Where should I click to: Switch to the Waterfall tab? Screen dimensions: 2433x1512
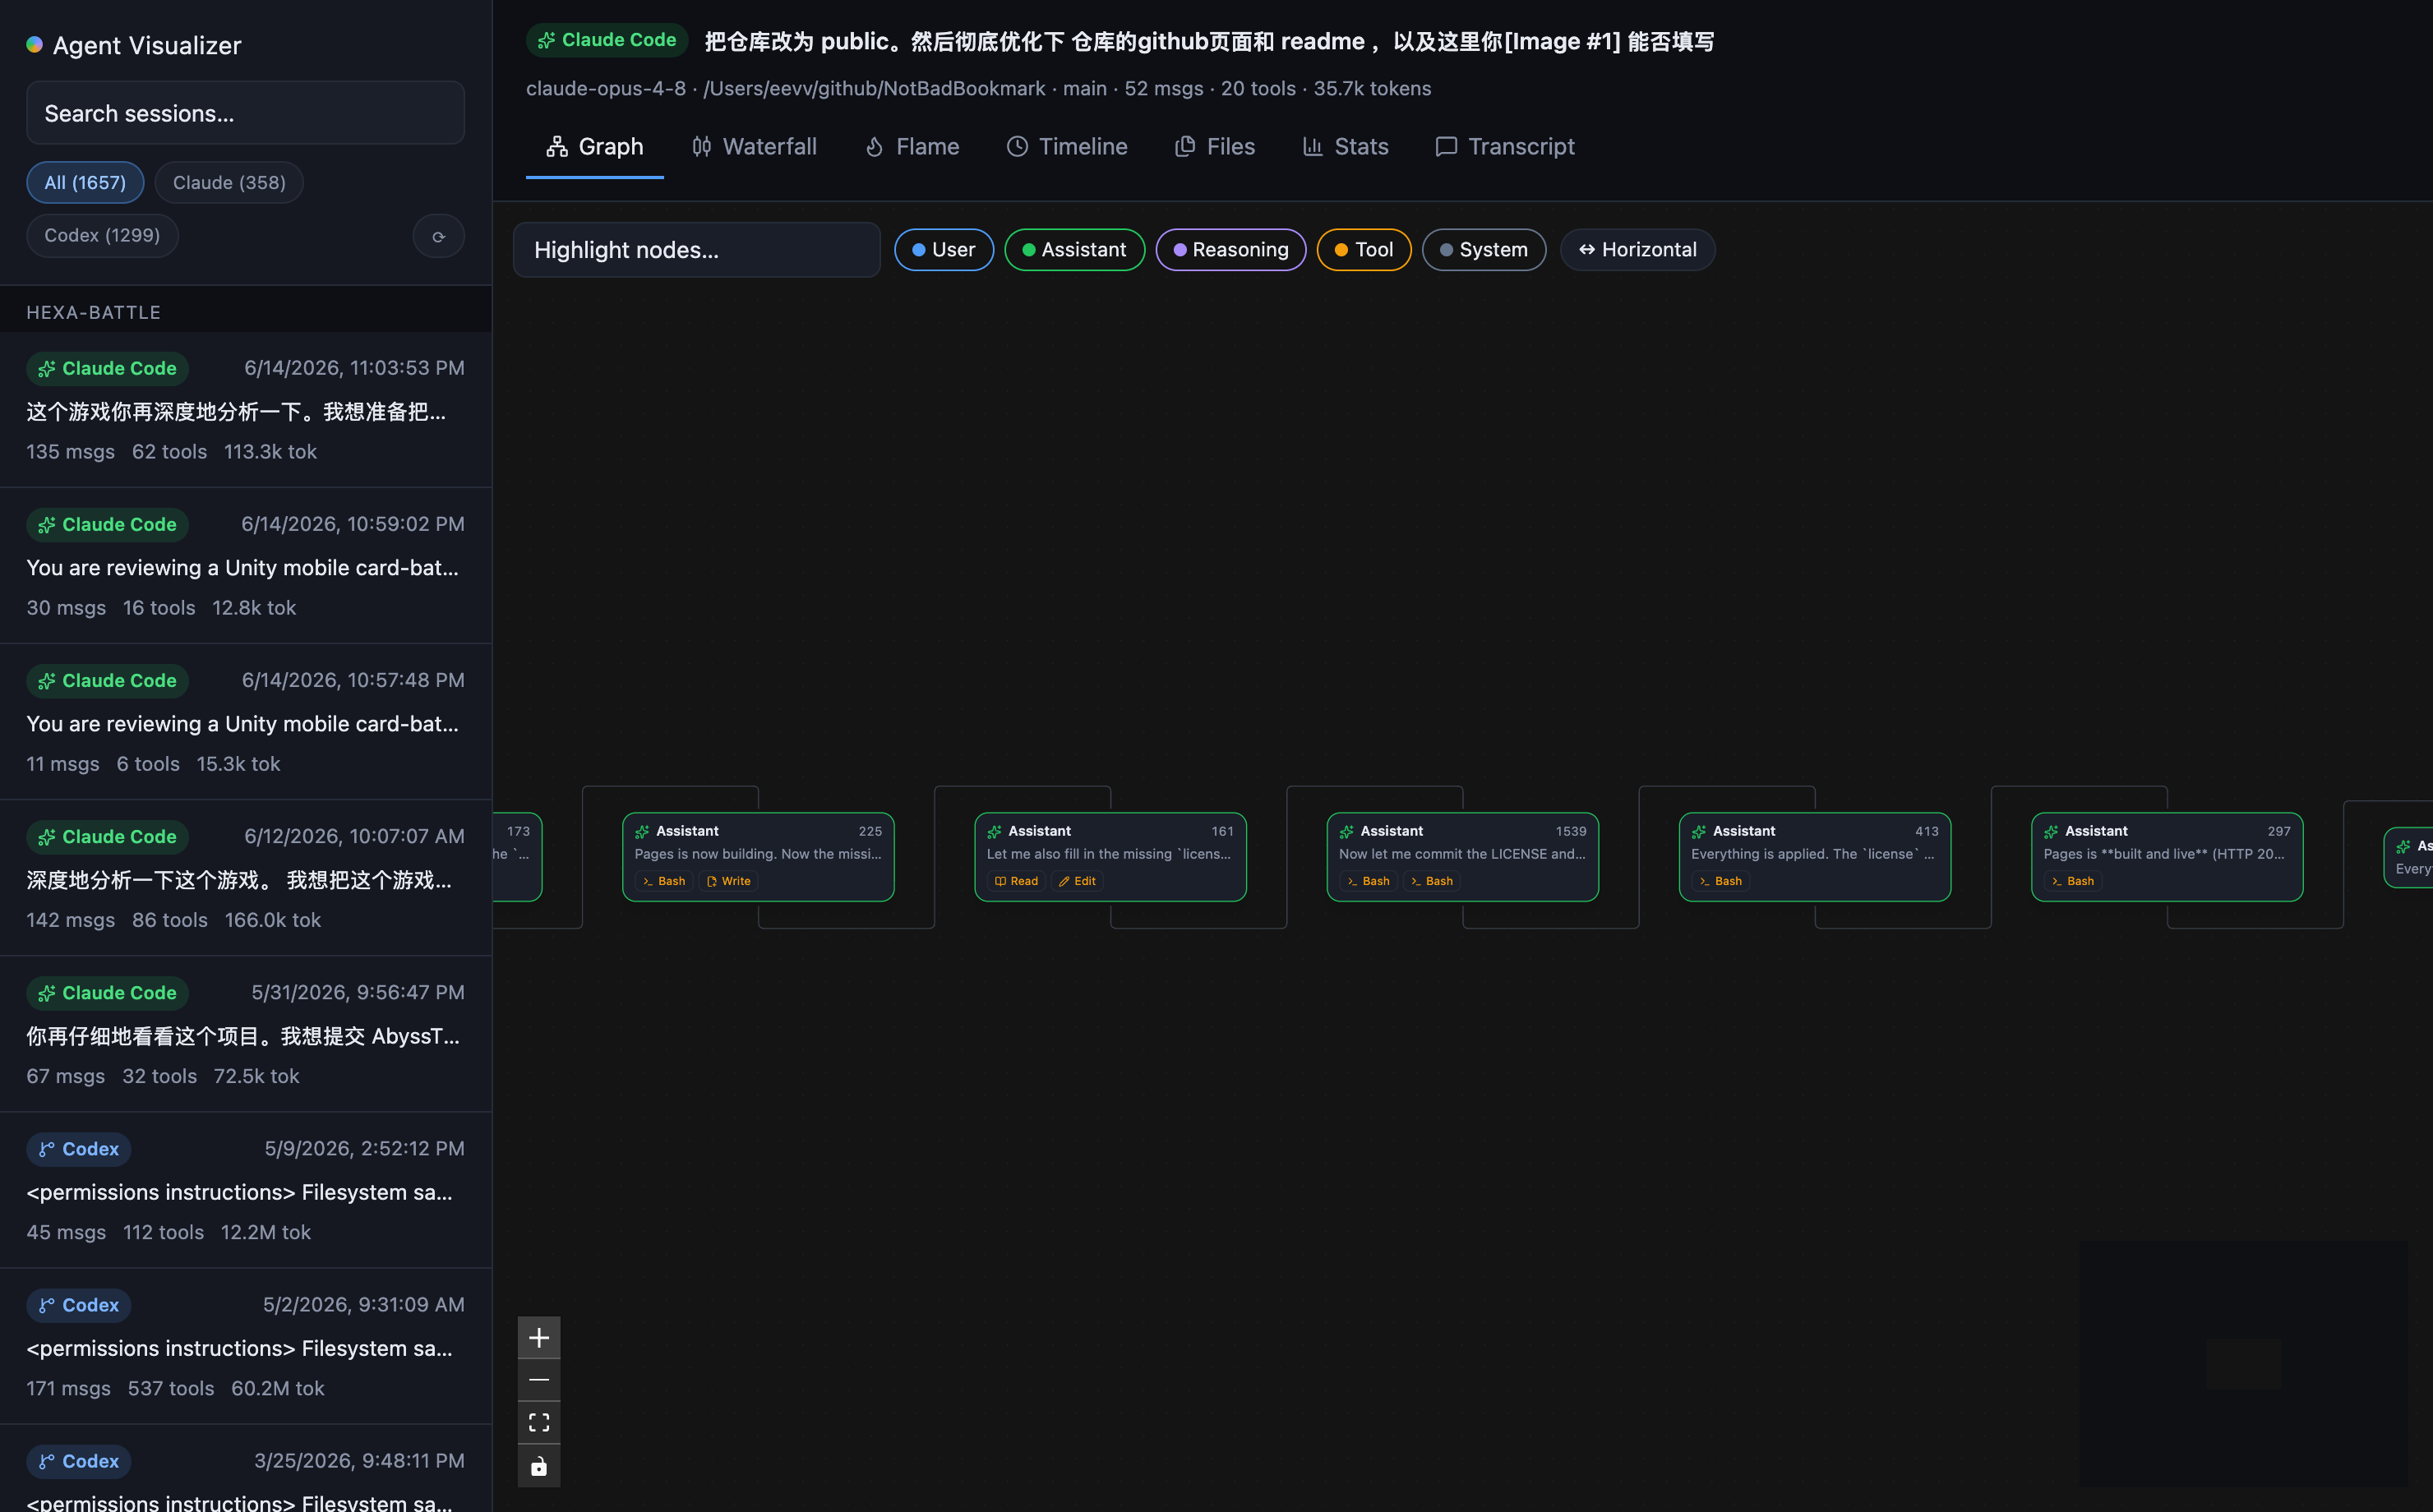pos(755,147)
